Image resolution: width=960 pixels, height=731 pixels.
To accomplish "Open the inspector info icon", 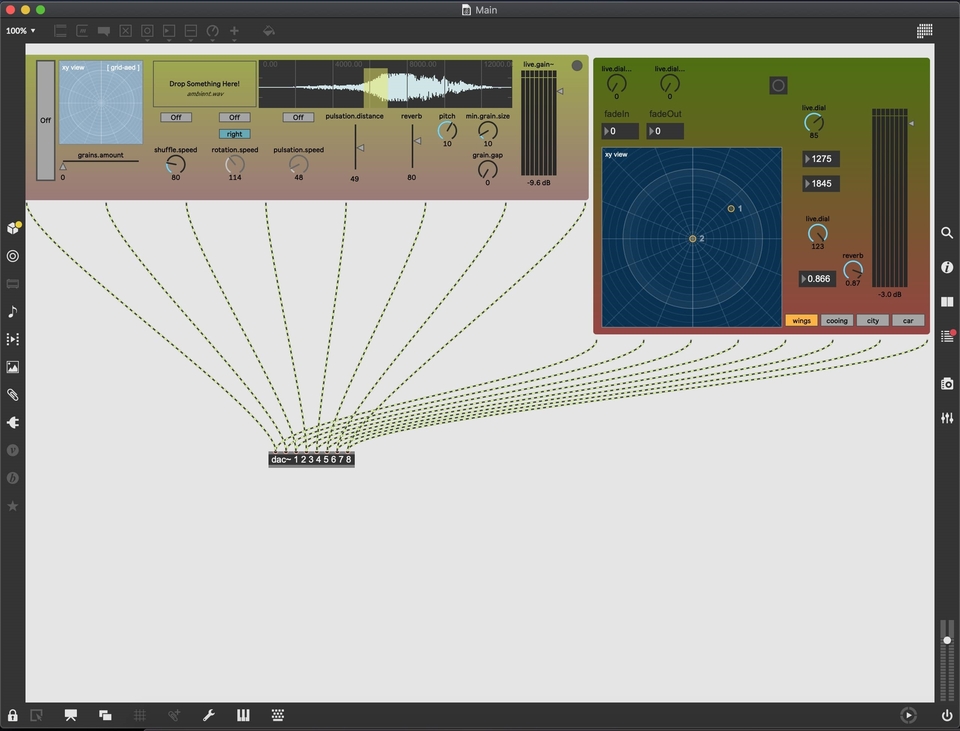I will point(947,267).
